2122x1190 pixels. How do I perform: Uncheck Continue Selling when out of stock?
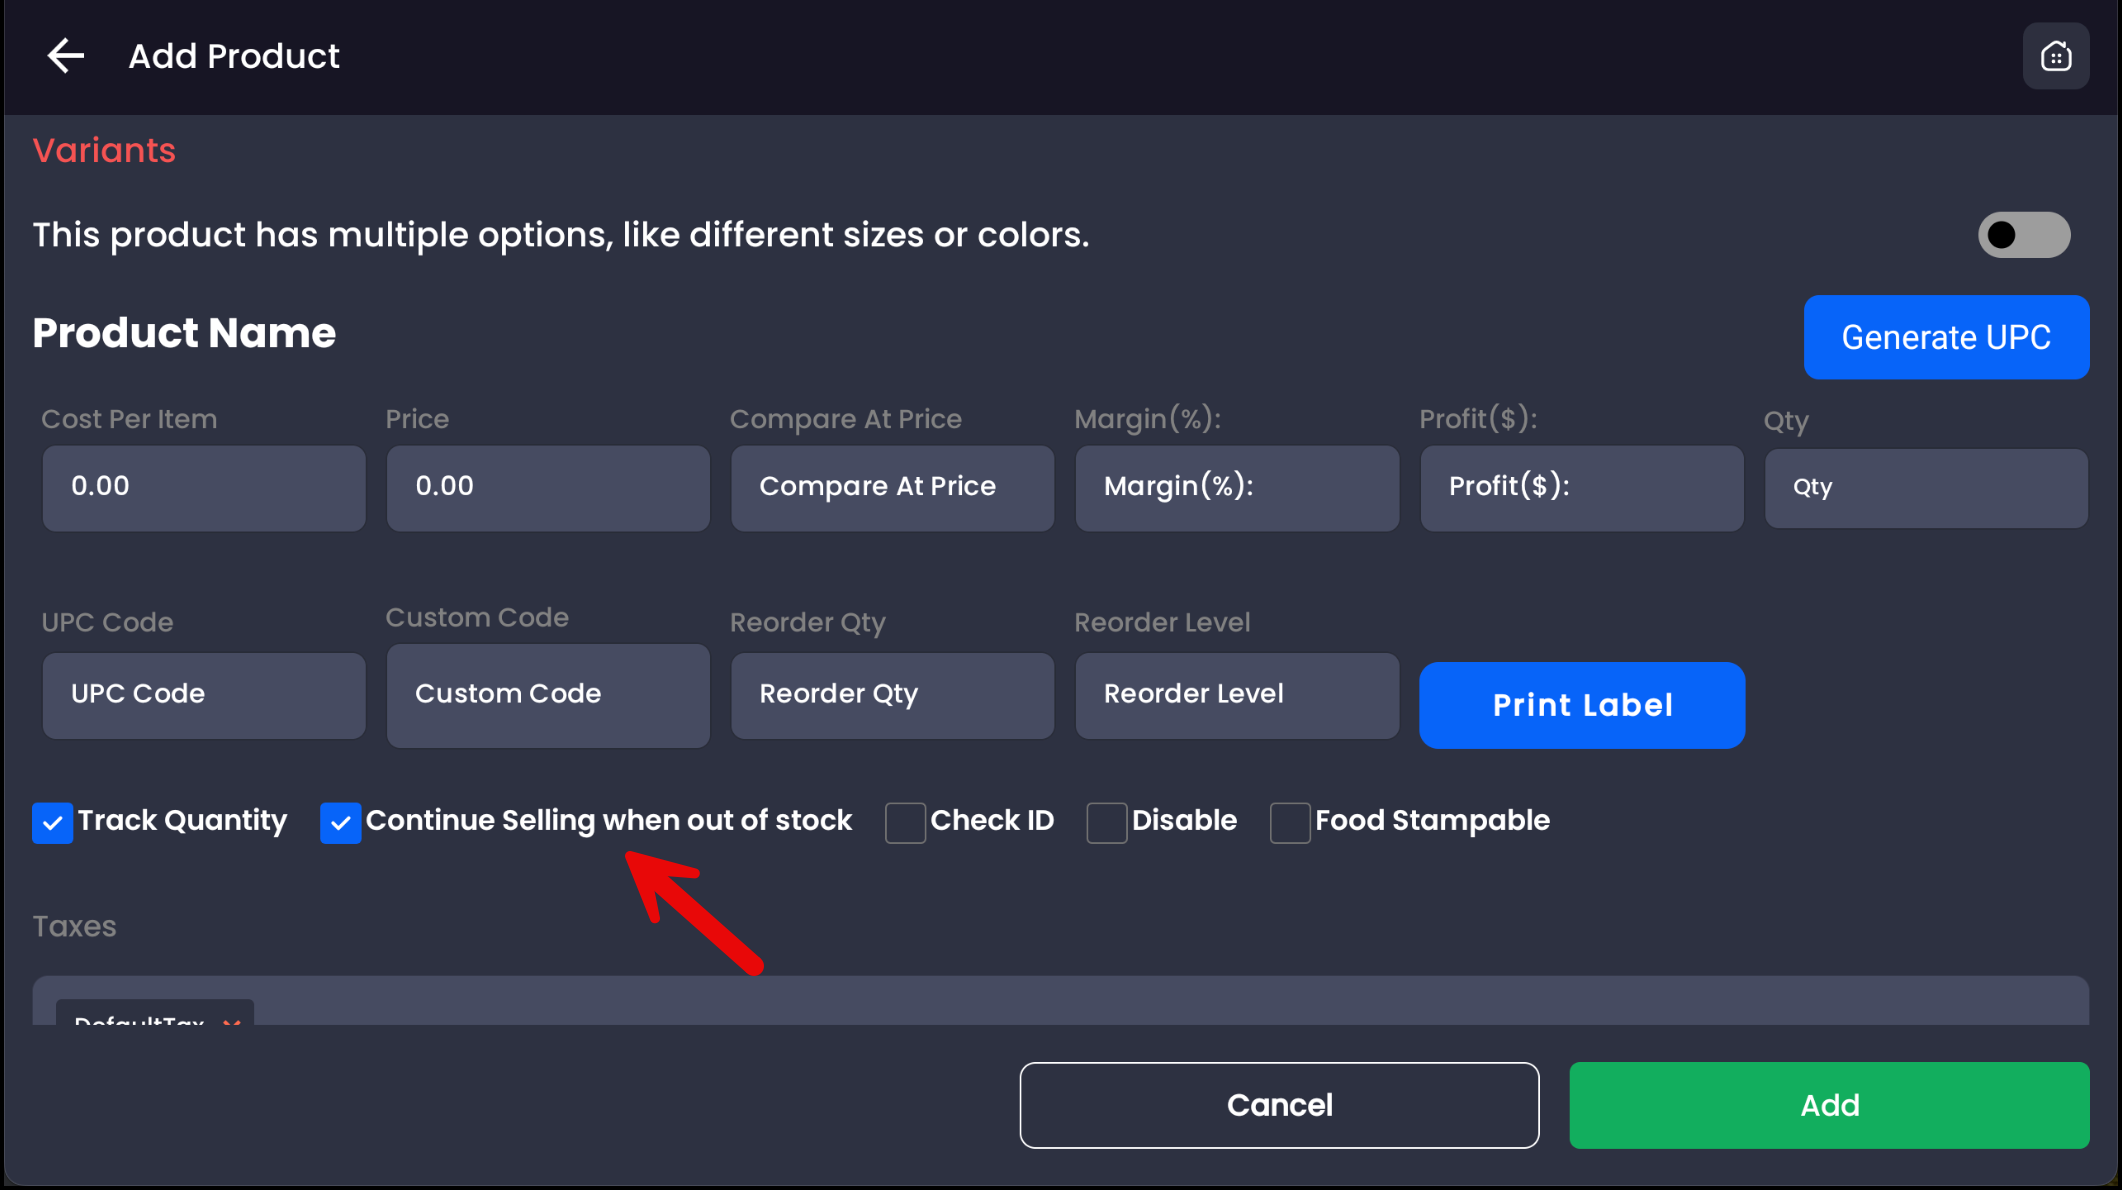340,823
